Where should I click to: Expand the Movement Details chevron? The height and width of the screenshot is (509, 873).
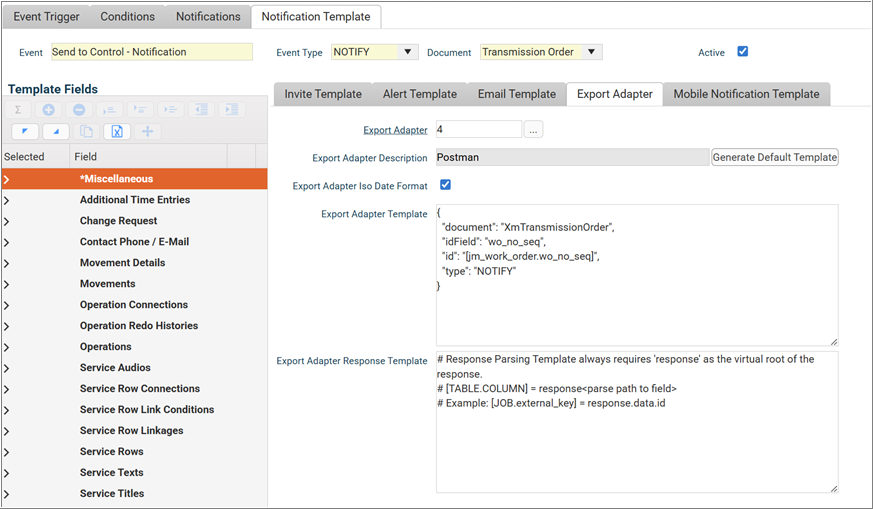(7, 263)
